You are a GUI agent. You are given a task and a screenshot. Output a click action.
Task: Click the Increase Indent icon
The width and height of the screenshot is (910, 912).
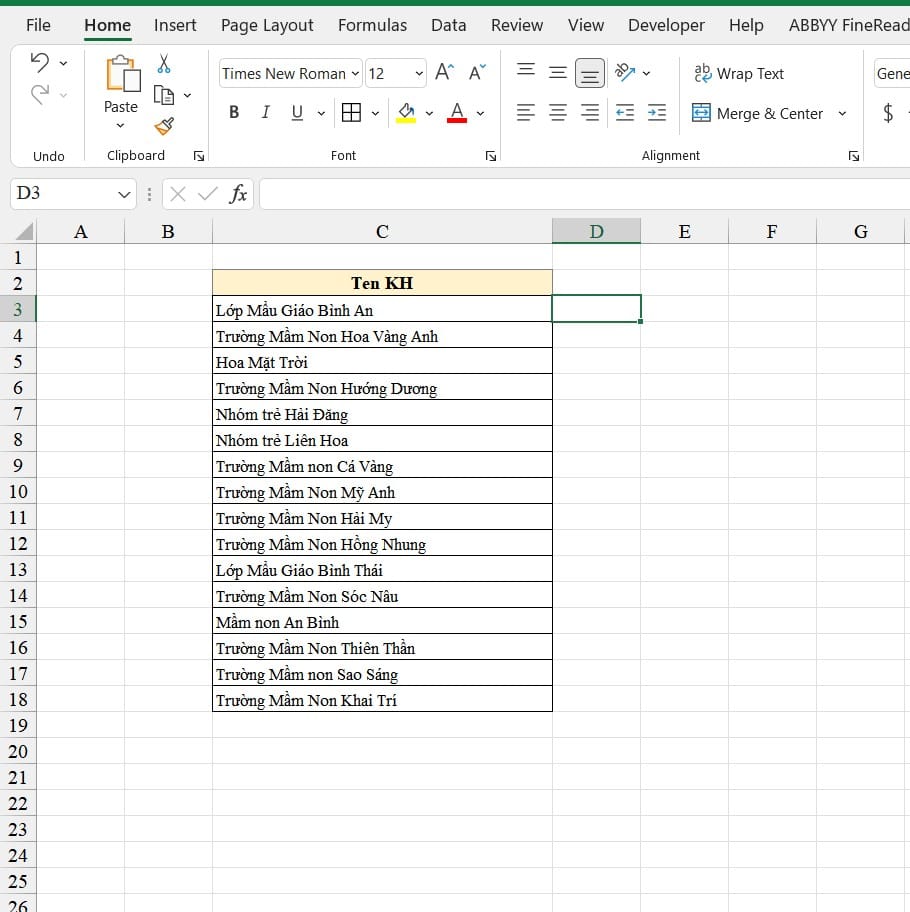657,113
